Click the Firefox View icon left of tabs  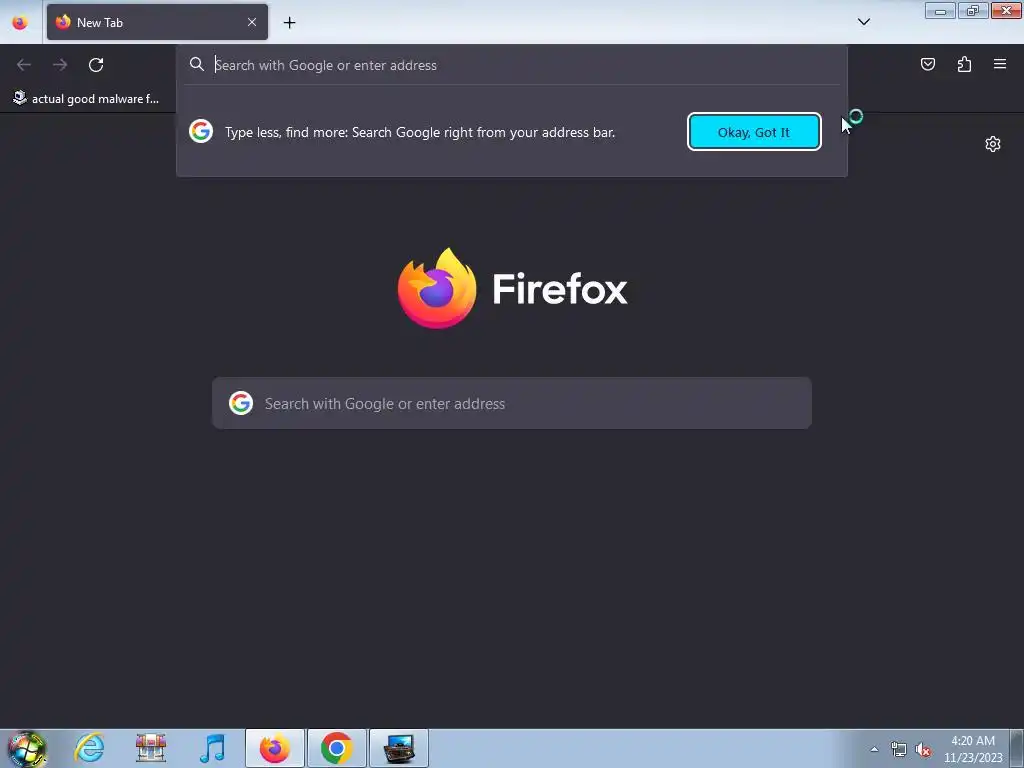tap(20, 22)
